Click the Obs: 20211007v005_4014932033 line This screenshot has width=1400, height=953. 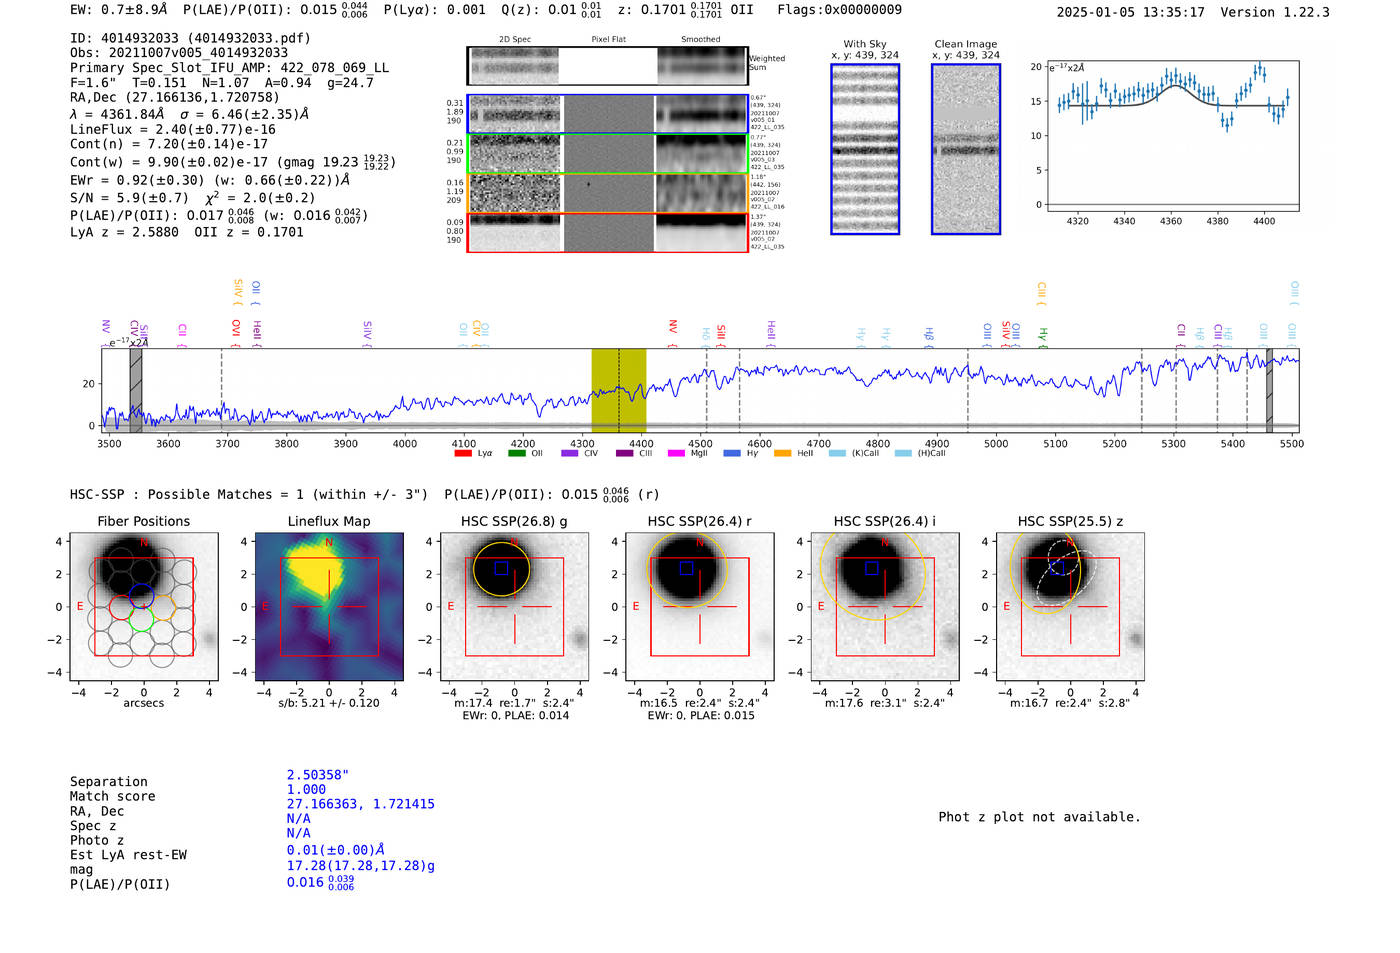pos(179,53)
